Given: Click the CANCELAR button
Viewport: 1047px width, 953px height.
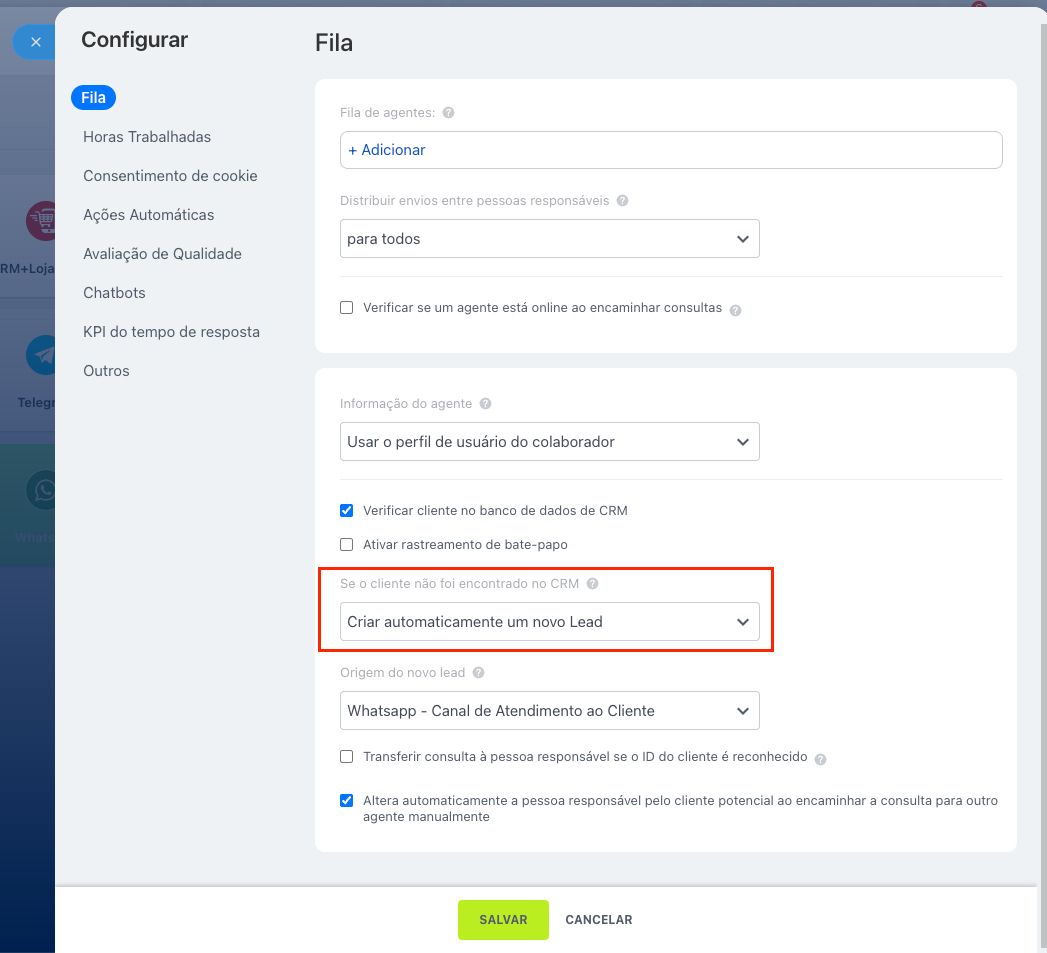Looking at the screenshot, I should 598,920.
